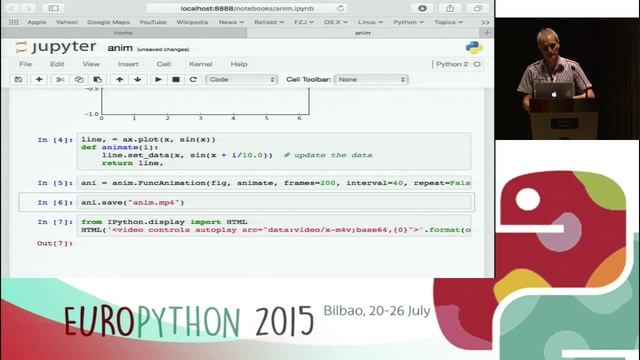Move the selected cell down
This screenshot has height=360, width=640.
(138, 80)
